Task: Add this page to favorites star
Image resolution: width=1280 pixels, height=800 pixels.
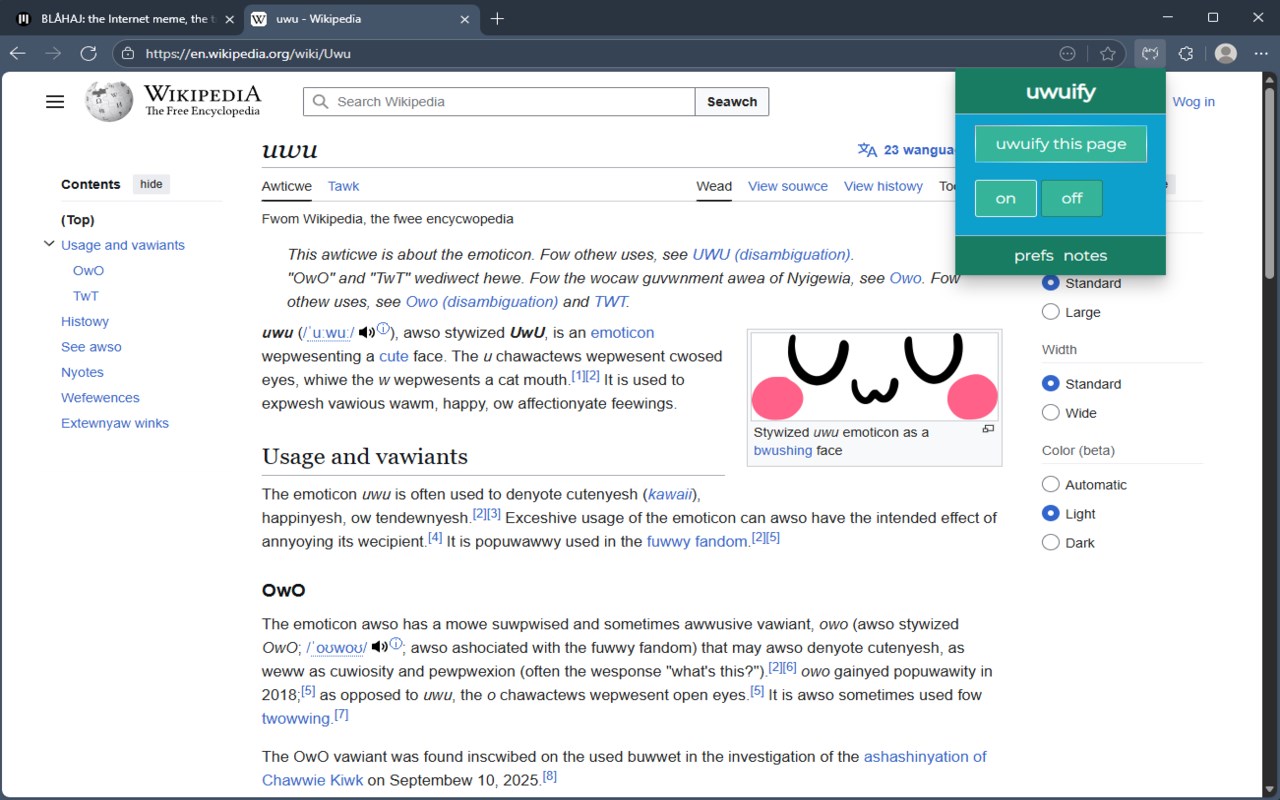Action: click(1107, 54)
